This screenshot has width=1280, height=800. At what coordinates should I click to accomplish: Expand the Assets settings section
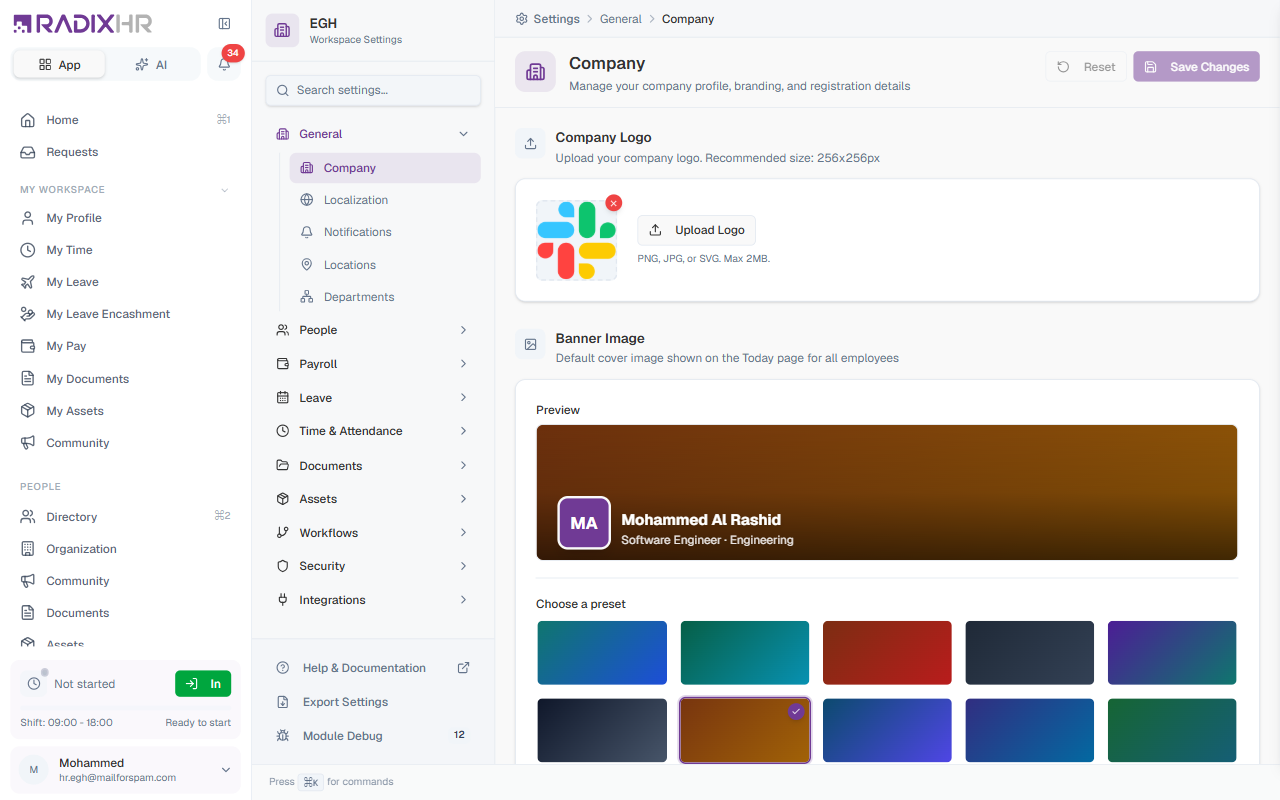463,499
